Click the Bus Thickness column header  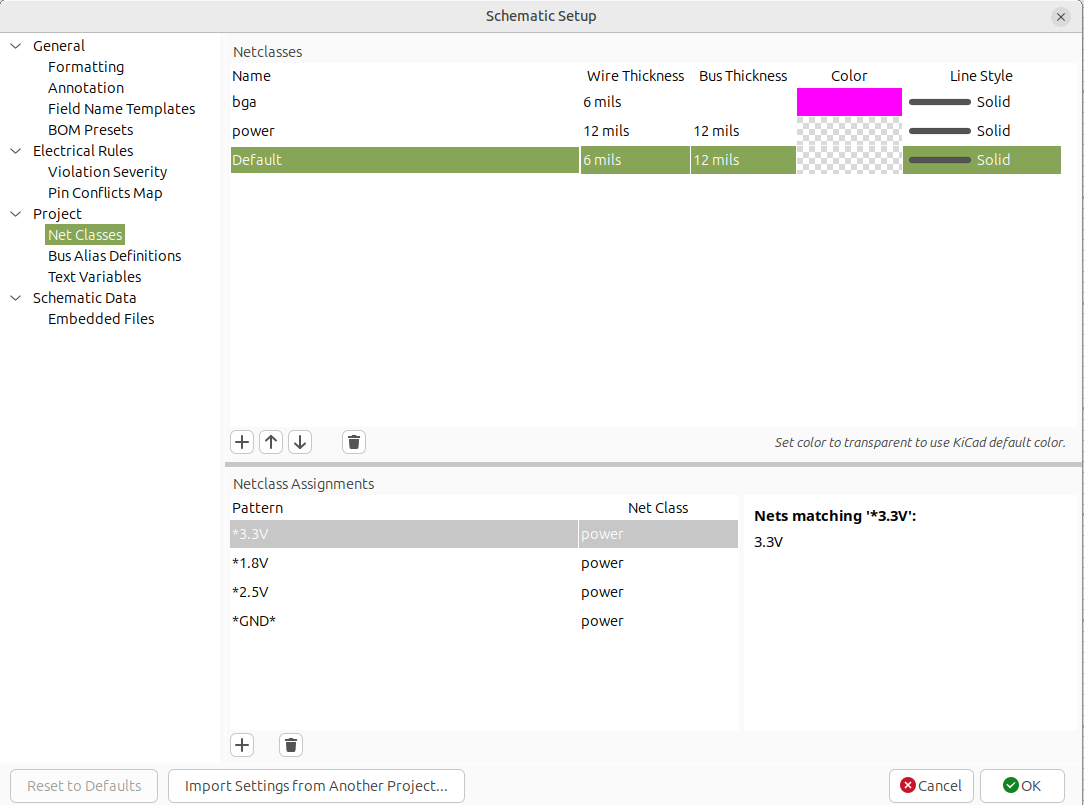[x=743, y=76]
